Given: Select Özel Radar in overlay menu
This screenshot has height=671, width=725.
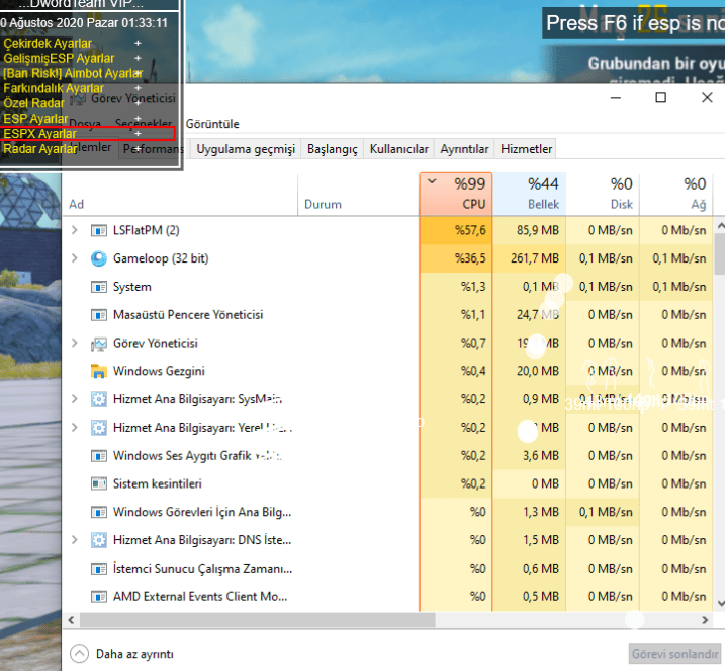Looking at the screenshot, I should (34, 103).
